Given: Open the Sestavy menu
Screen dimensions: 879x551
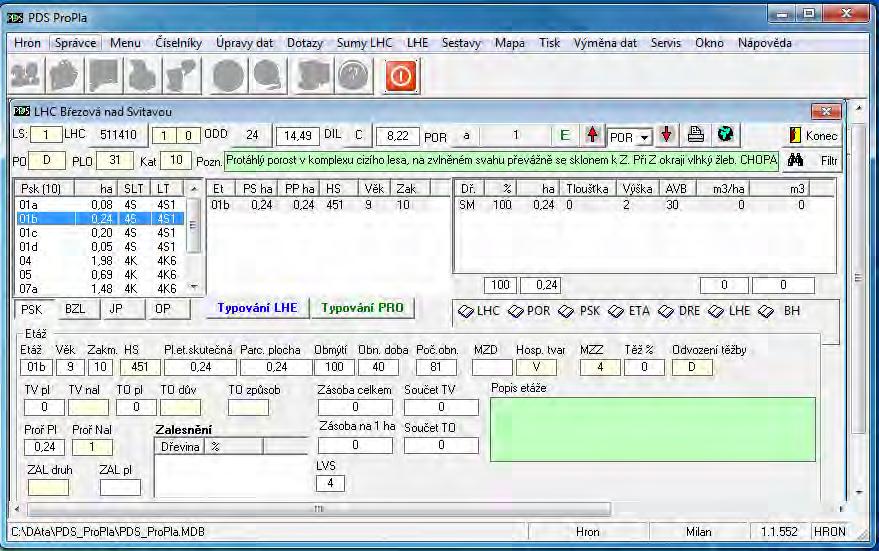Looking at the screenshot, I should [x=461, y=43].
